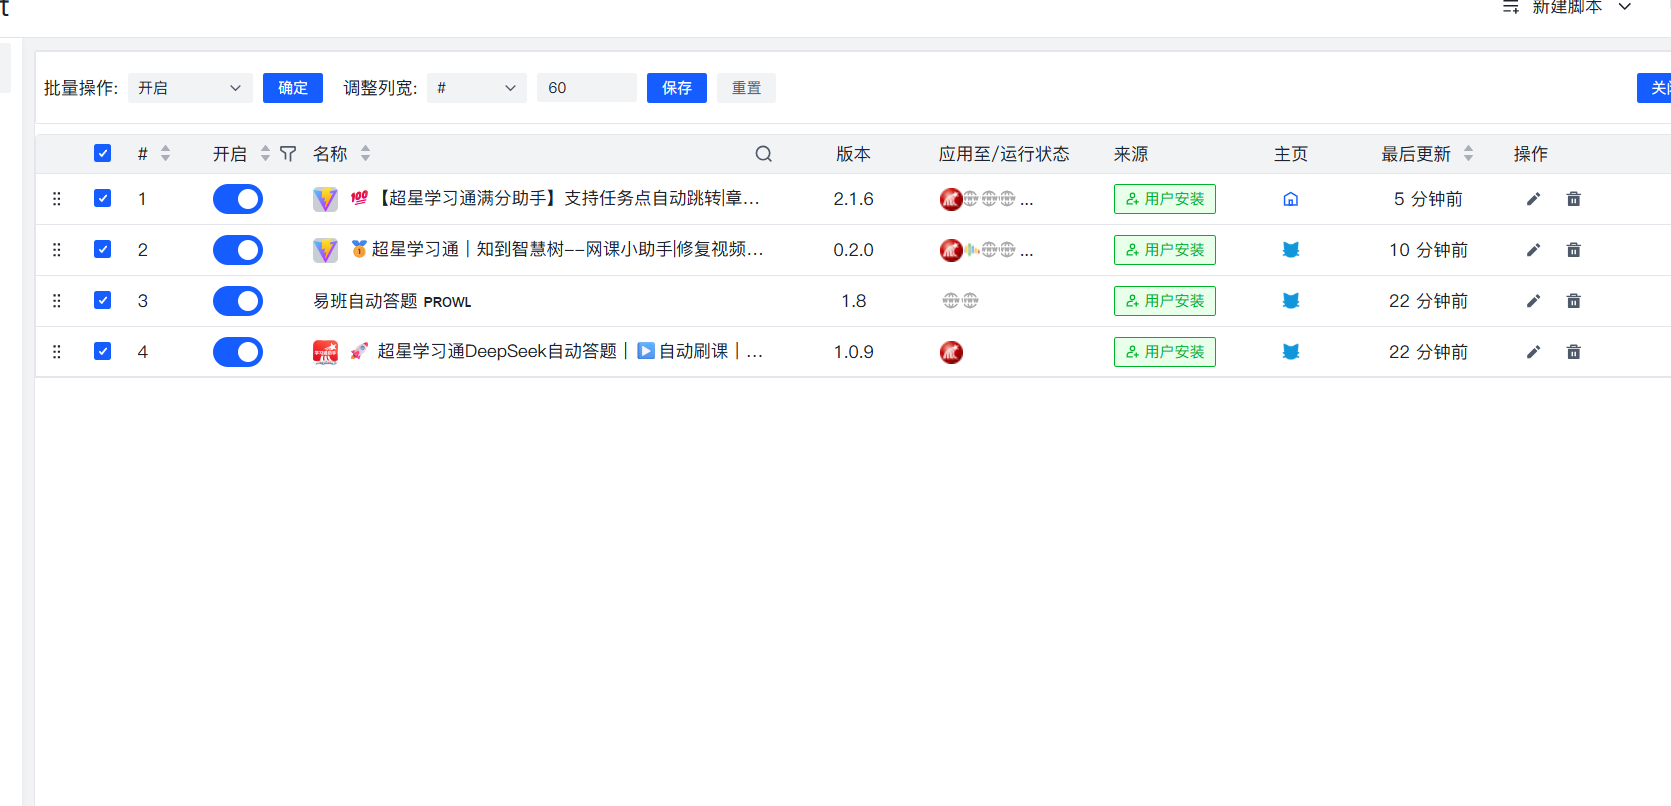Viewport: 1671px width, 806px height.
Task: Open script 超星学习通DeepSeek自动答题
Action: [x=556, y=352]
